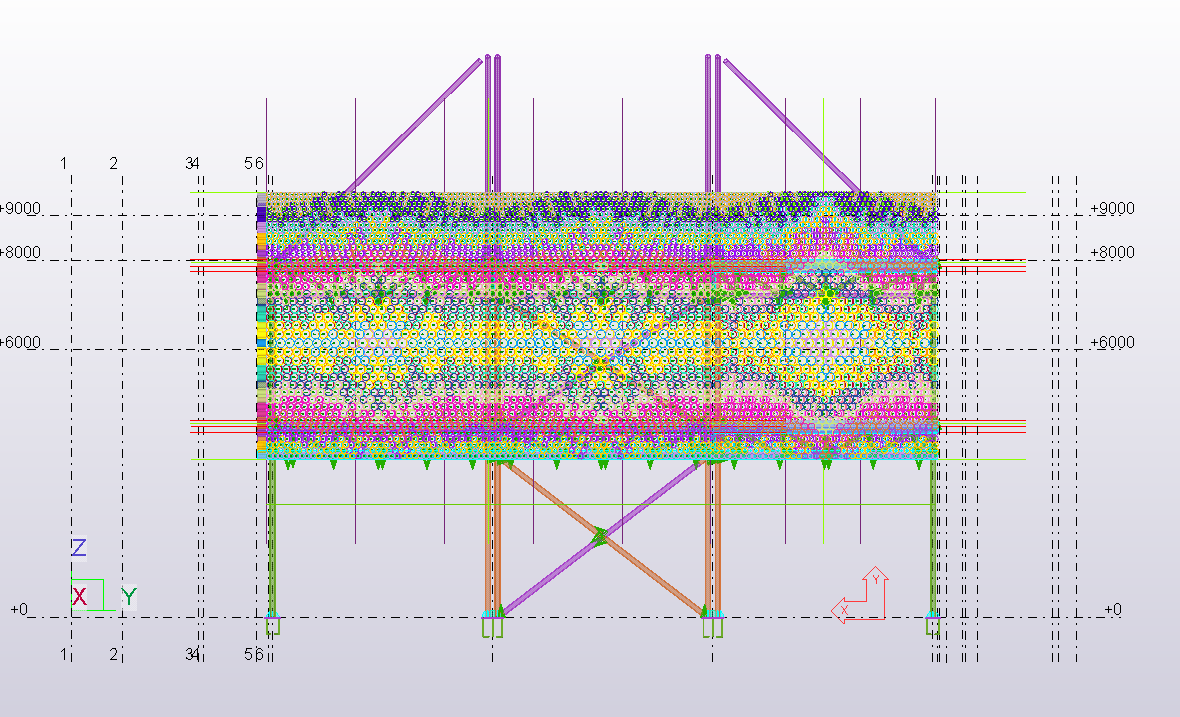Click the +0 elevation label on right
The height and width of the screenshot is (717, 1180).
(1112, 610)
